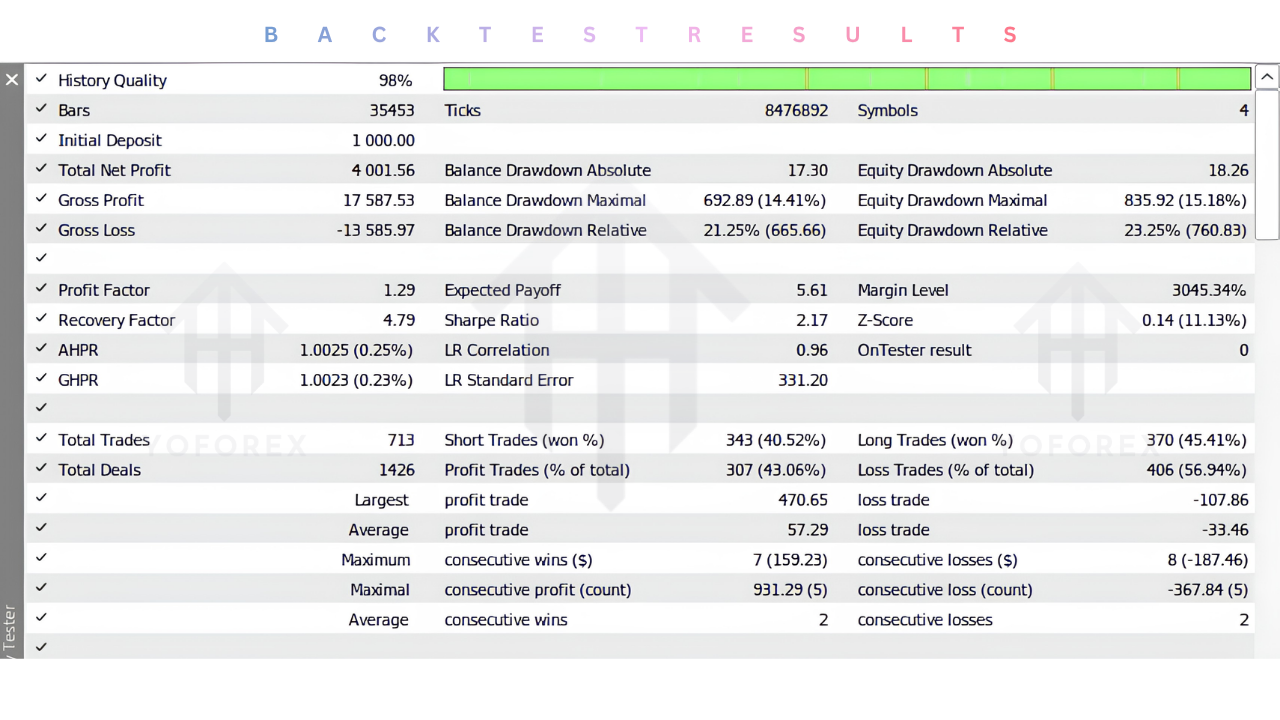
Task: Click the Expected Payoff label
Action: (502, 290)
